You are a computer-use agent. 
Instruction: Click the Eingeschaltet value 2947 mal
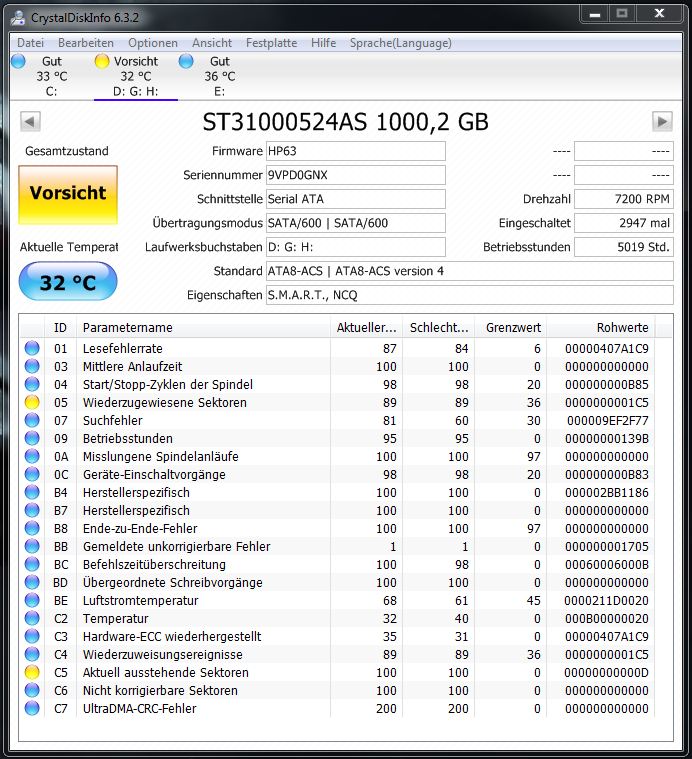point(623,223)
